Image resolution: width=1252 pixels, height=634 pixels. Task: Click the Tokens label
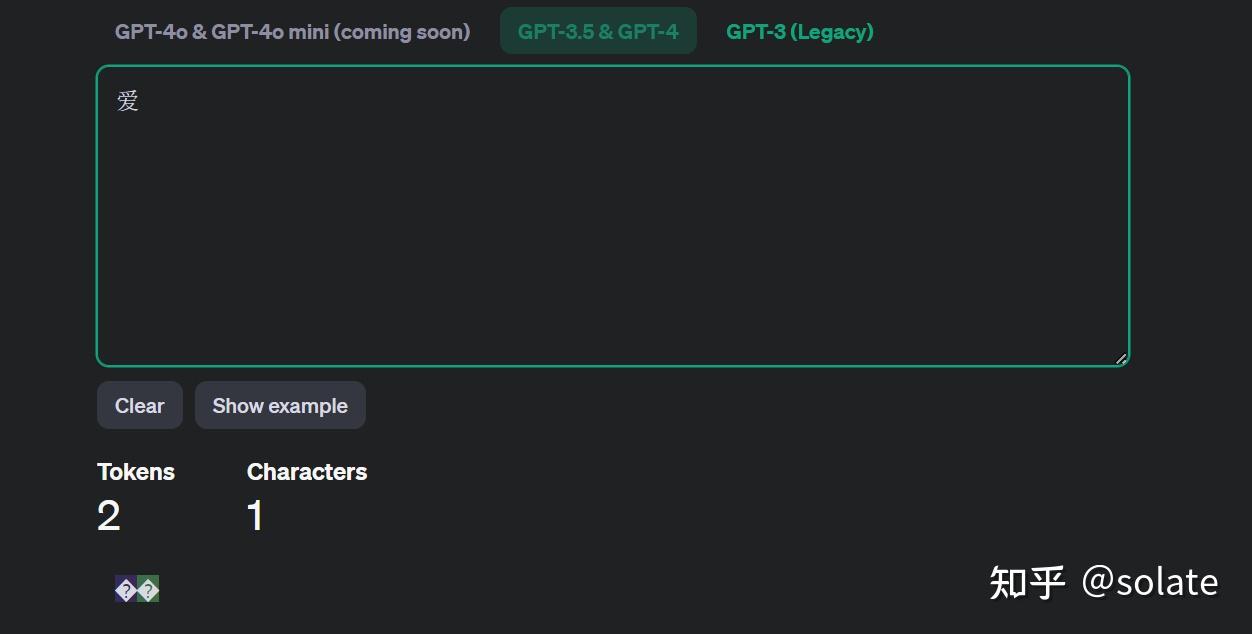136,471
